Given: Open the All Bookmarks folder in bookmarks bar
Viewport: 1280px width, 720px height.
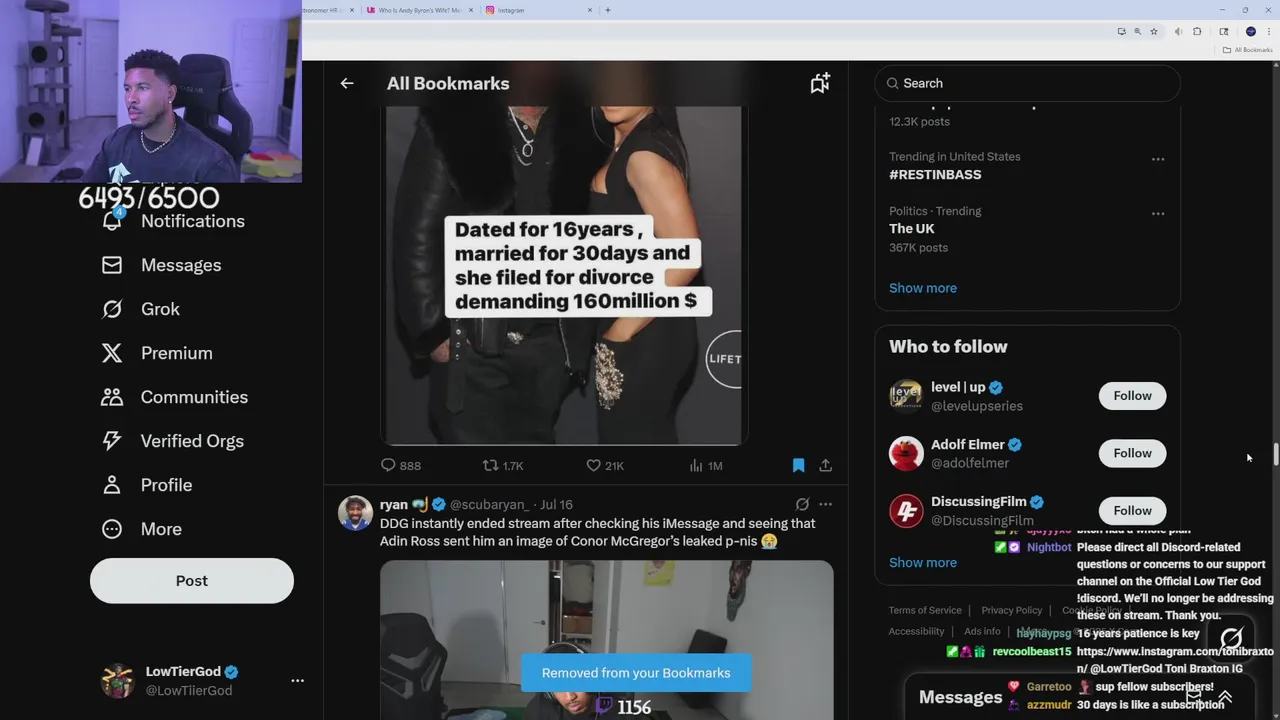Looking at the screenshot, I should [1247, 50].
